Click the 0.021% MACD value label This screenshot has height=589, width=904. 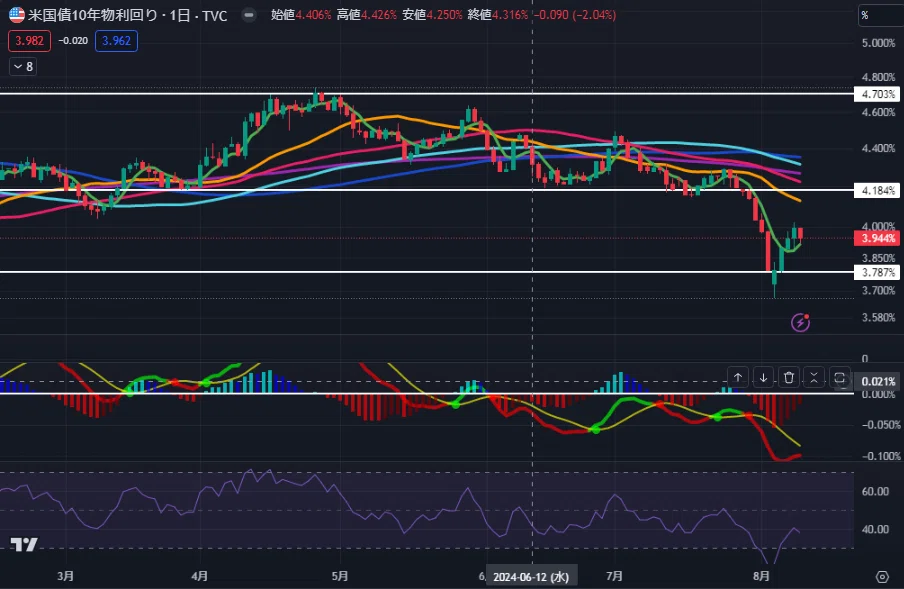pos(877,382)
